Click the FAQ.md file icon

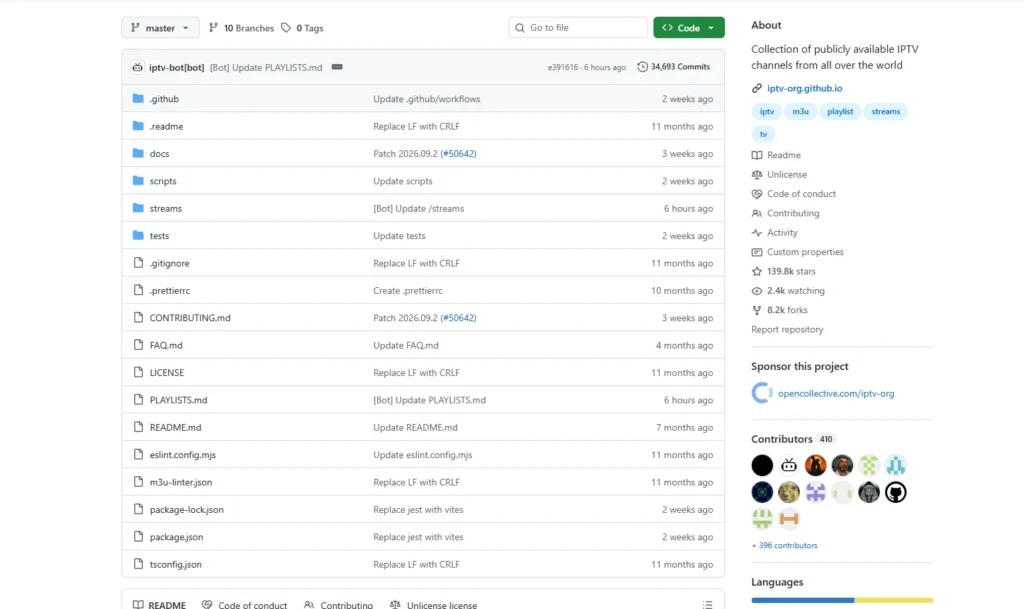[138, 345]
